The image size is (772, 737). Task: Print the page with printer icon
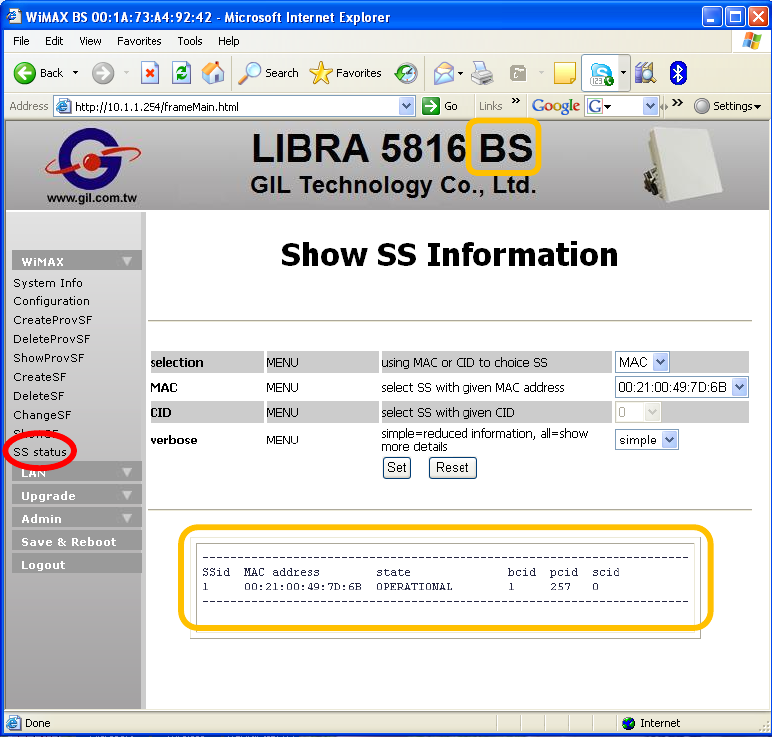[x=482, y=73]
